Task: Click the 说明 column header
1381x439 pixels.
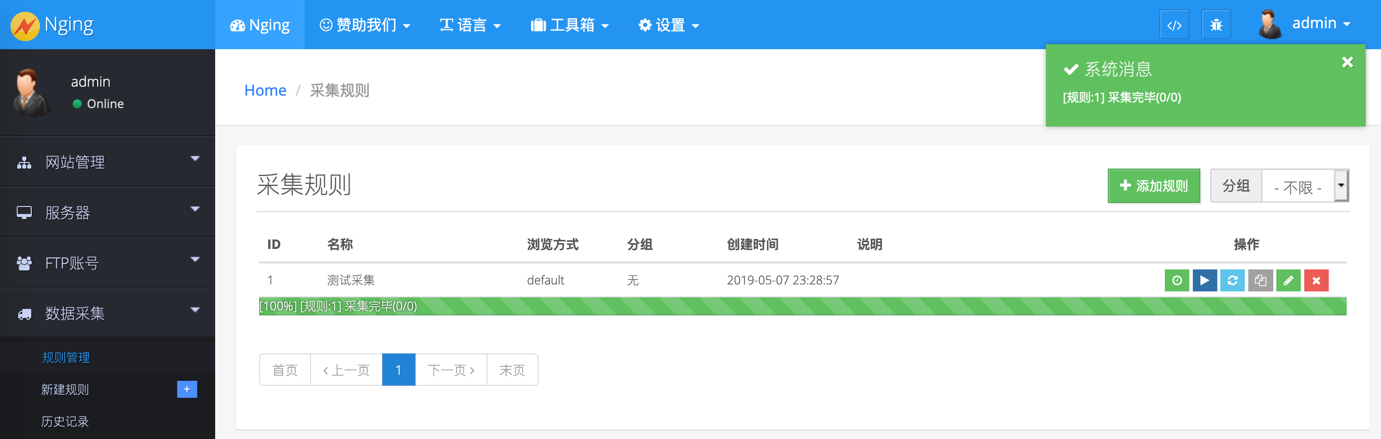Action: [870, 244]
